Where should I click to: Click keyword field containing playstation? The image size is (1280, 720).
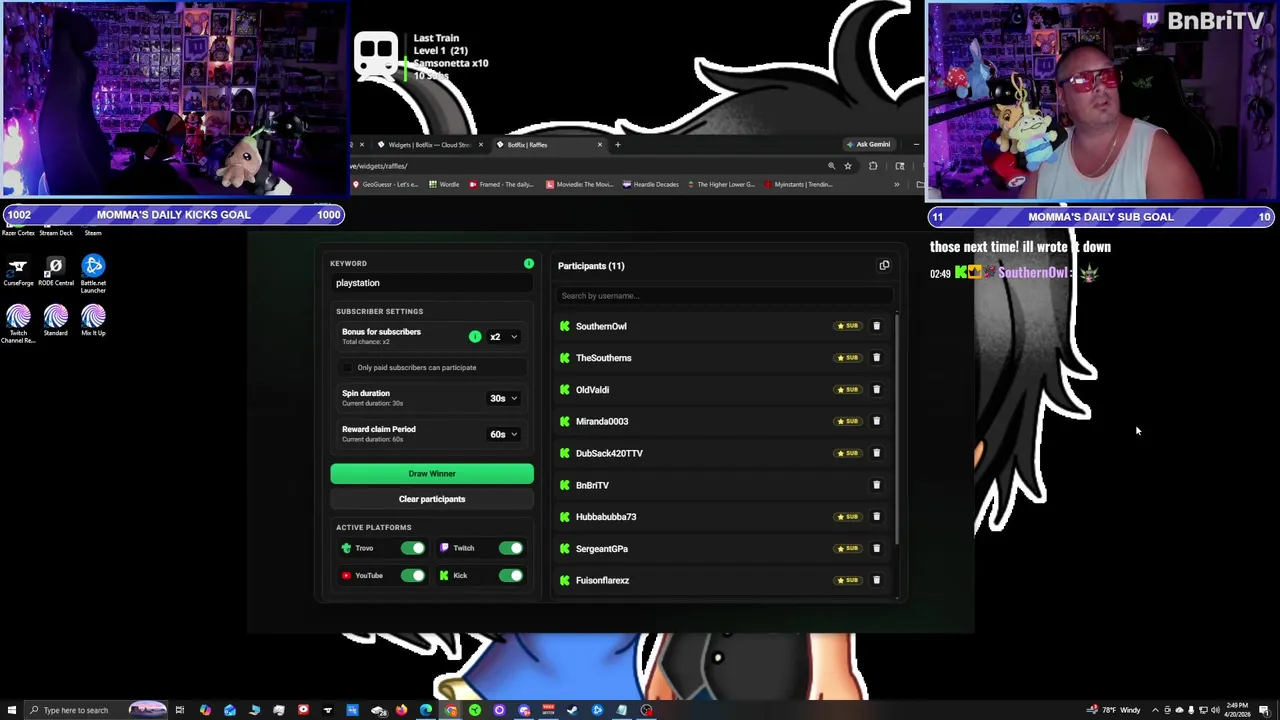[432, 283]
